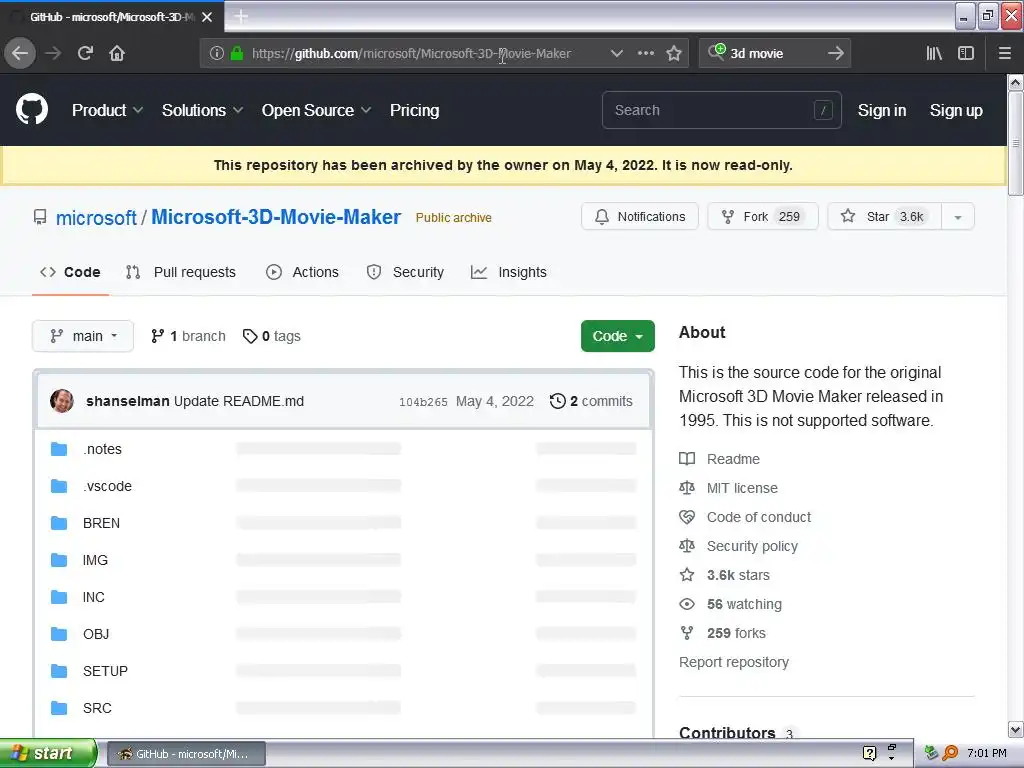
Task: Open the Readme link in About
Action: click(x=720, y=459)
